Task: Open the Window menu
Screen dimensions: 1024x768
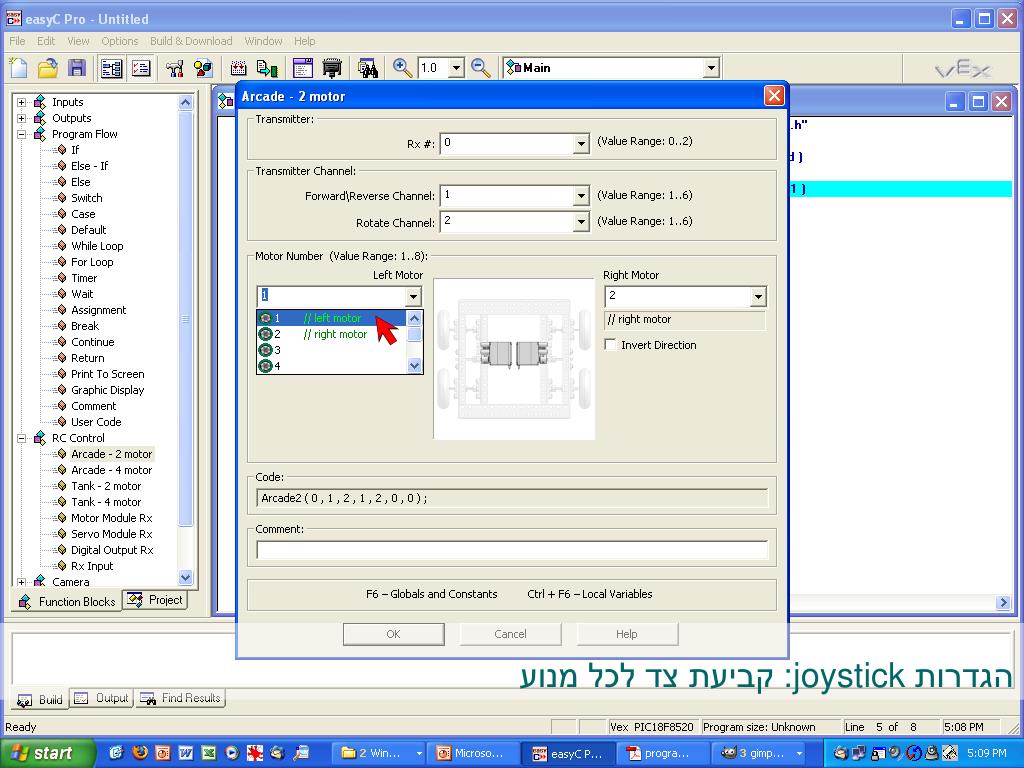Action: pos(263,41)
